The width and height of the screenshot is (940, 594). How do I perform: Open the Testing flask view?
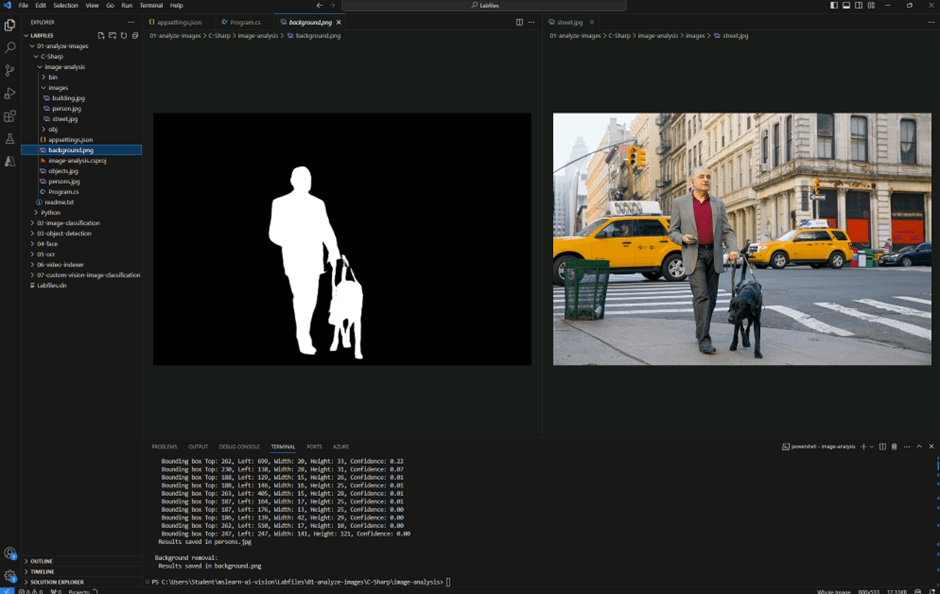pos(10,139)
